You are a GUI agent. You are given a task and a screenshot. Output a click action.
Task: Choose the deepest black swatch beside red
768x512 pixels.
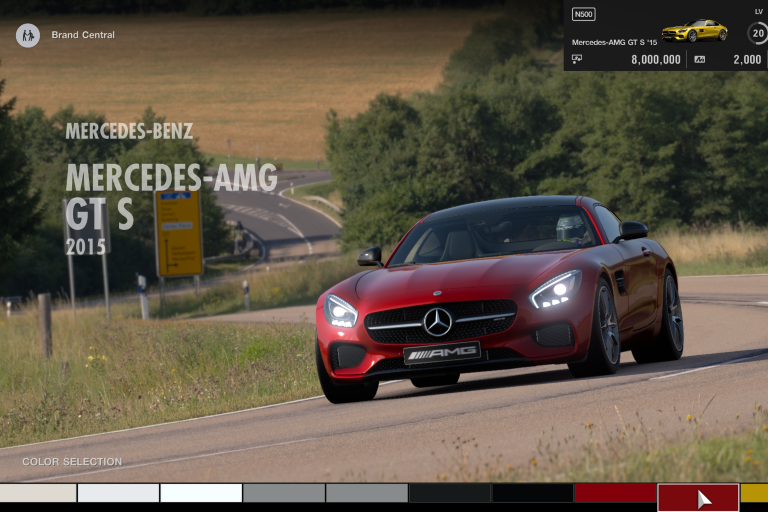(533, 493)
